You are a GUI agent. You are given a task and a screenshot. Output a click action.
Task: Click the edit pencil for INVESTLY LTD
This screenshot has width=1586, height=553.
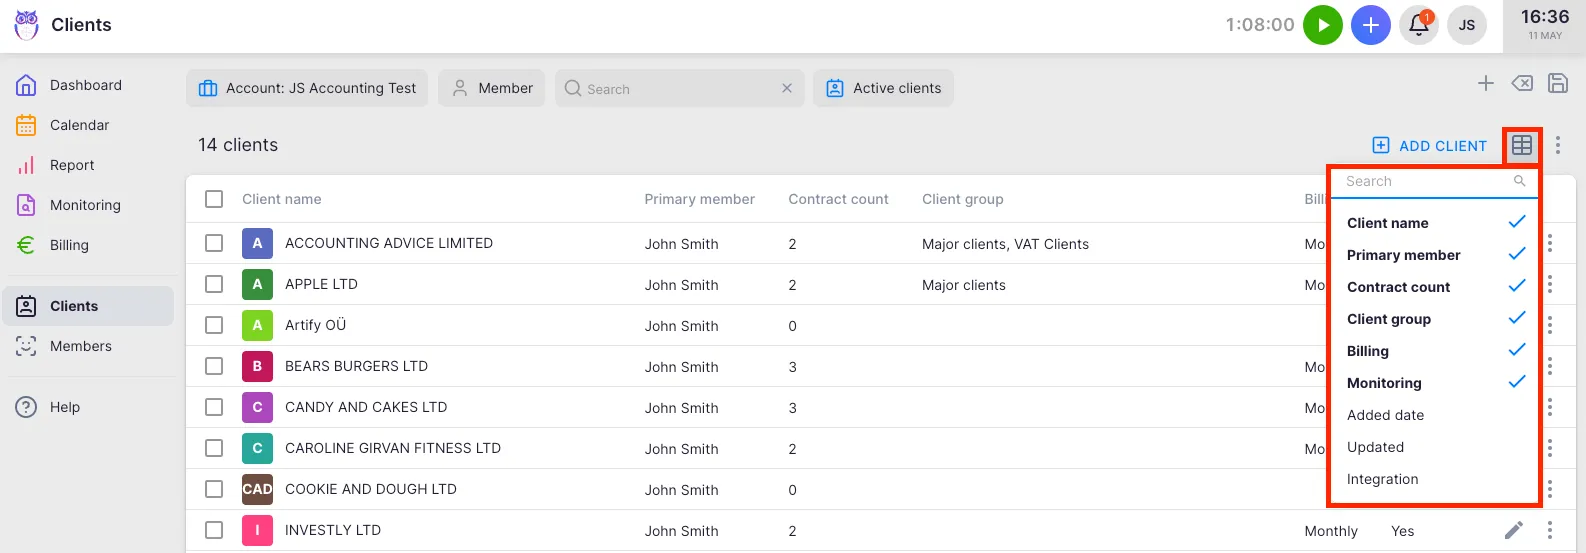pyautogui.click(x=1513, y=530)
